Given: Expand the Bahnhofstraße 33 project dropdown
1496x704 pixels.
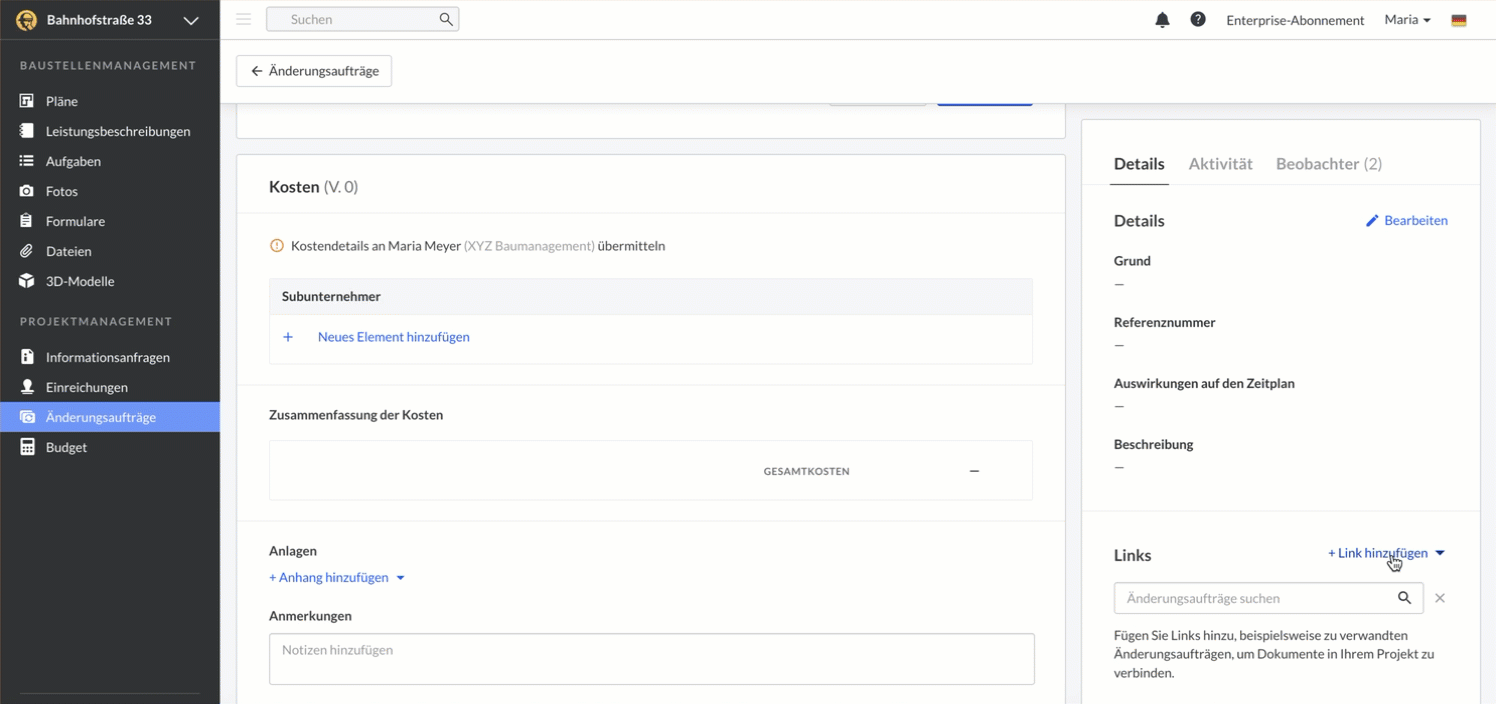Looking at the screenshot, I should pyautogui.click(x=190, y=20).
